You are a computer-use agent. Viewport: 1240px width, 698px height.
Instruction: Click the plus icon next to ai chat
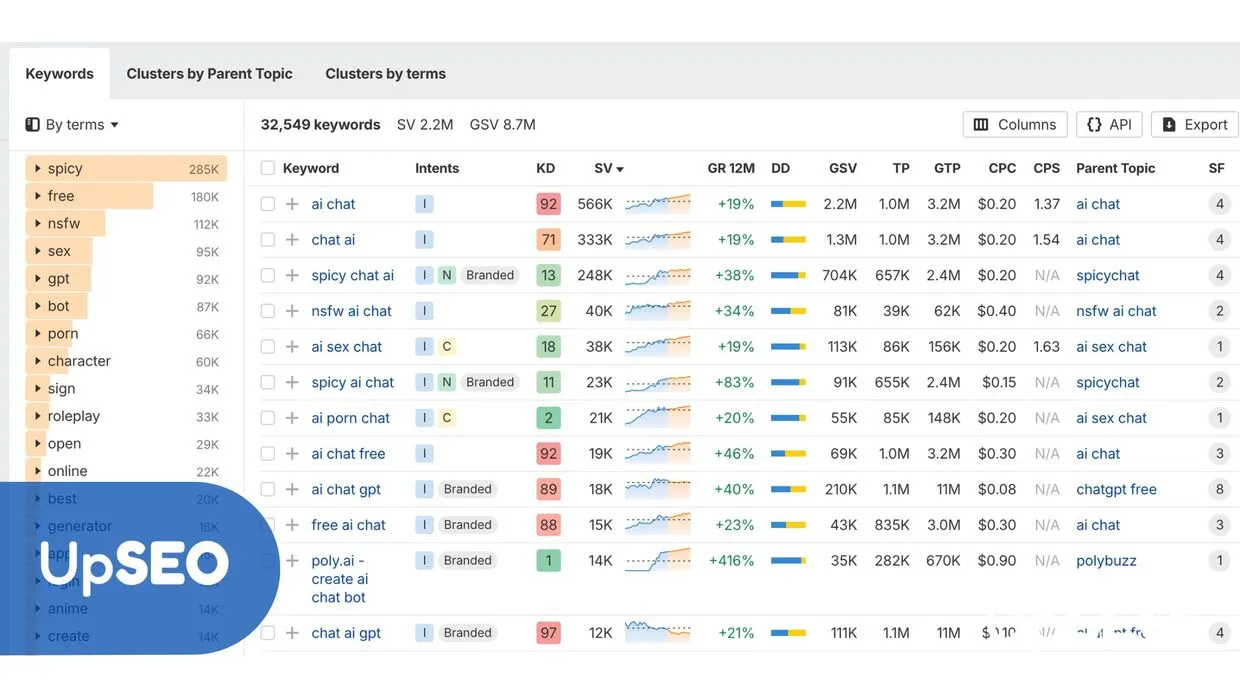(291, 203)
